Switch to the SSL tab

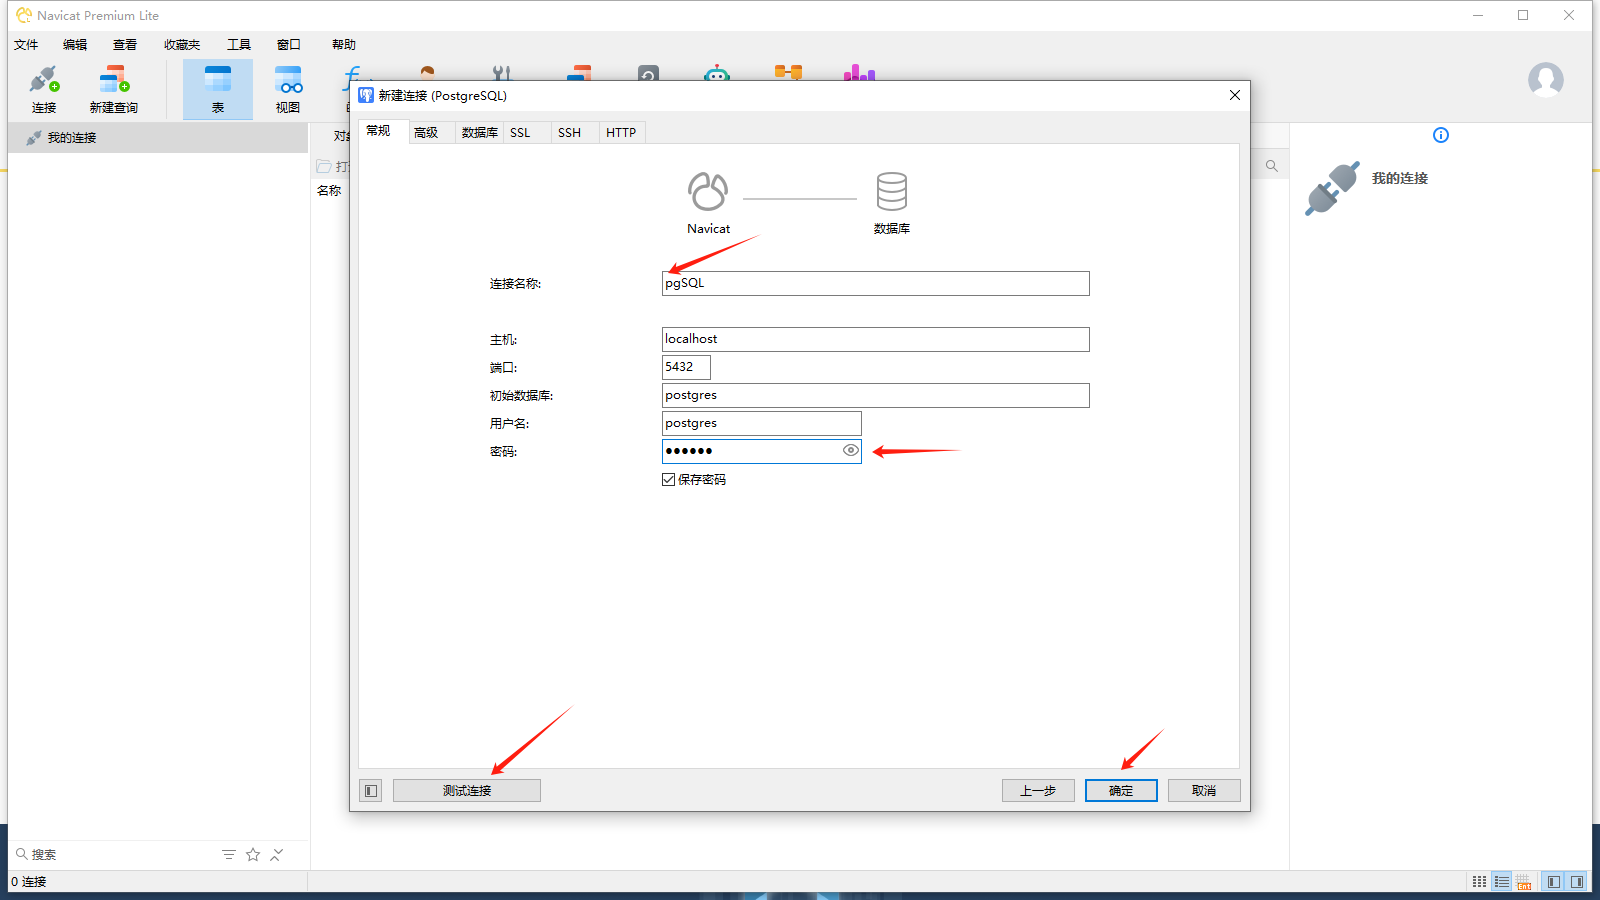click(x=527, y=133)
